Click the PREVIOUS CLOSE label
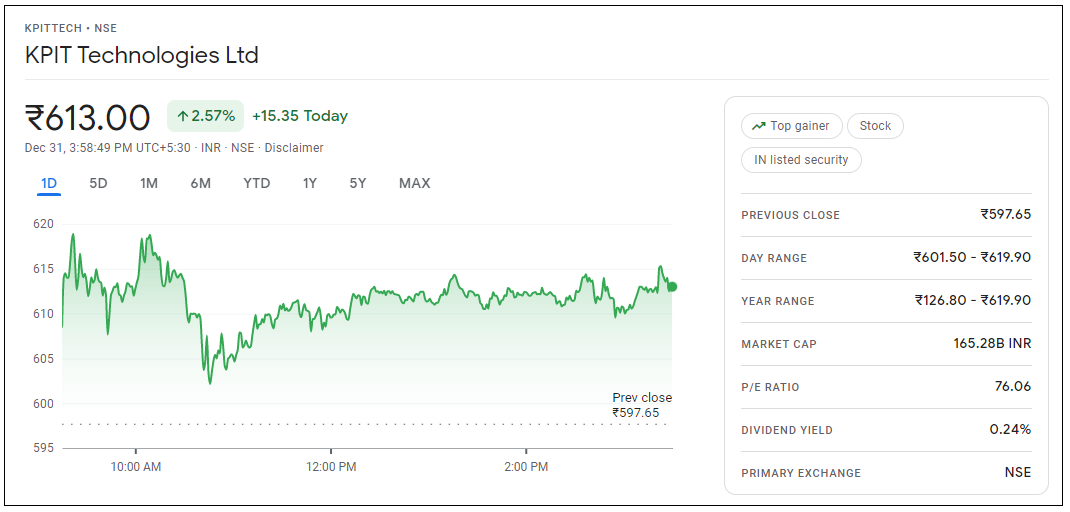Viewport: 1070px width, 512px height. pos(790,215)
